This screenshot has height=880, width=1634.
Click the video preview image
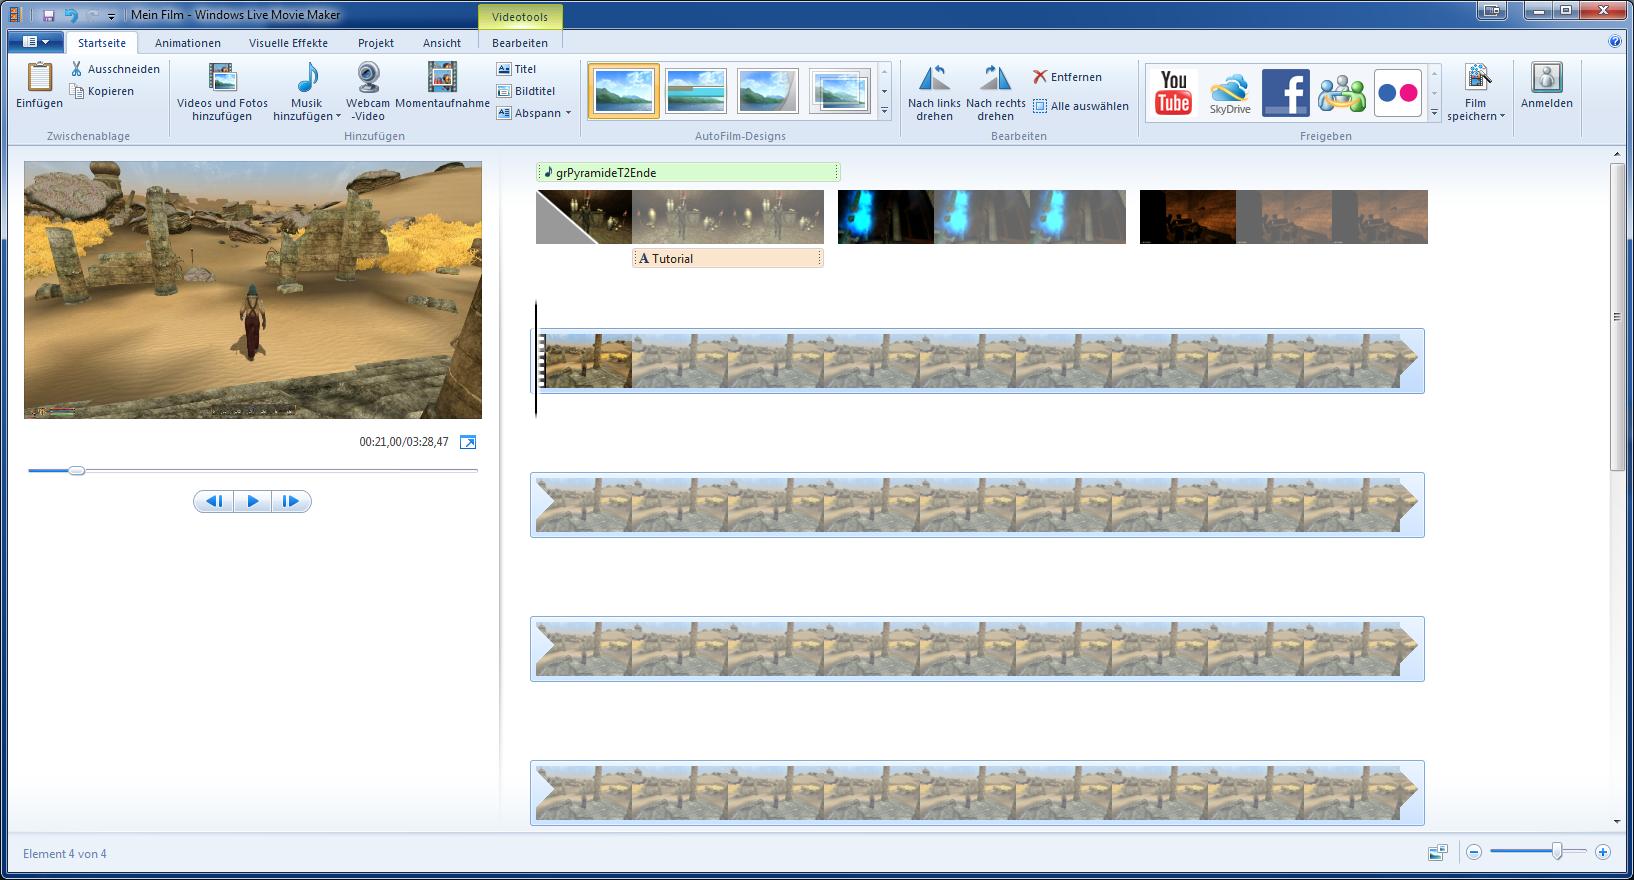point(253,290)
